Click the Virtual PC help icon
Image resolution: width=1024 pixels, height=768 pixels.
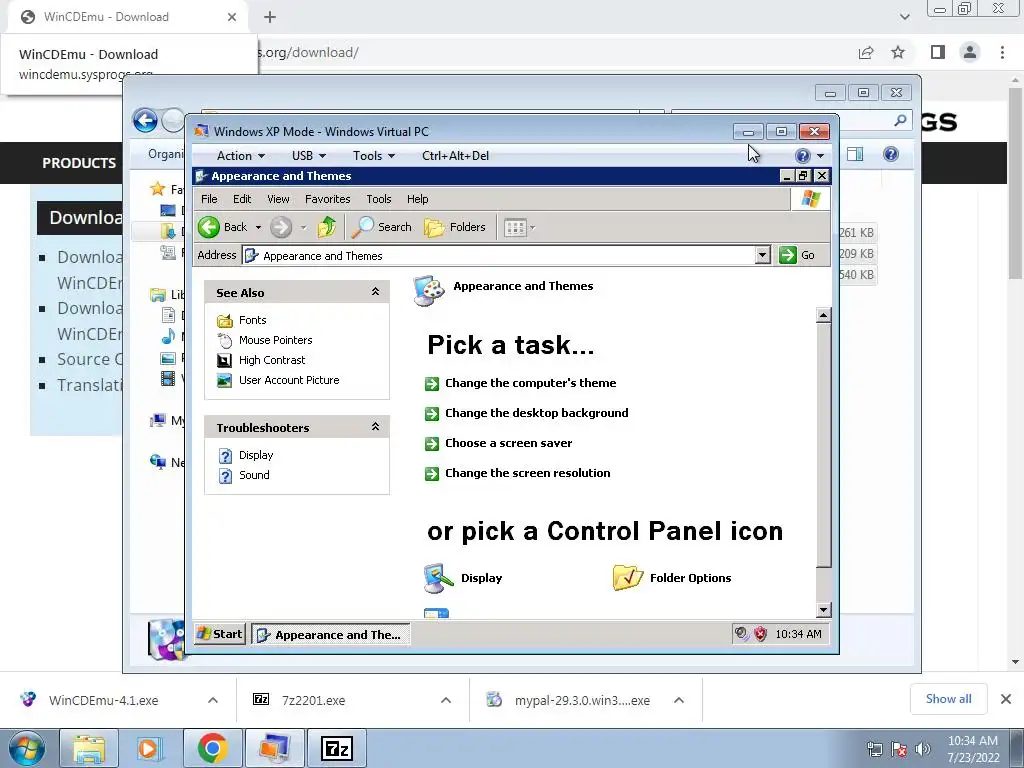pyautogui.click(x=803, y=155)
